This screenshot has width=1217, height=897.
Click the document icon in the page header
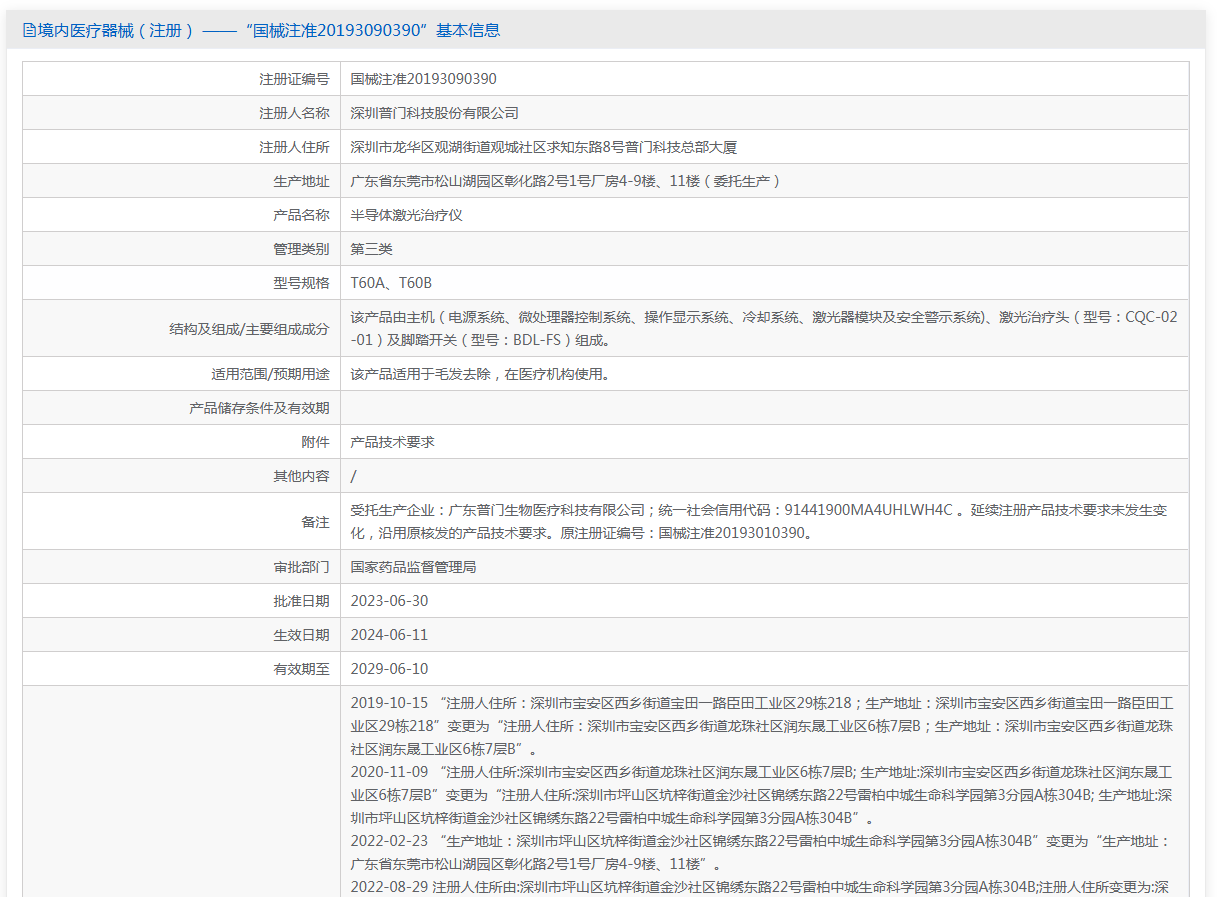(29, 31)
